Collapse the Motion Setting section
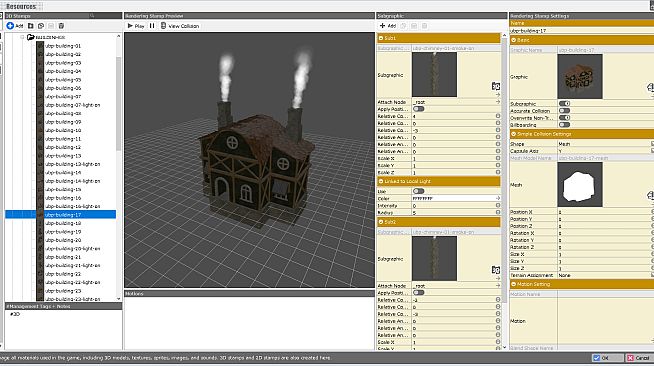Screen dimensions: 654x366 [x=513, y=284]
